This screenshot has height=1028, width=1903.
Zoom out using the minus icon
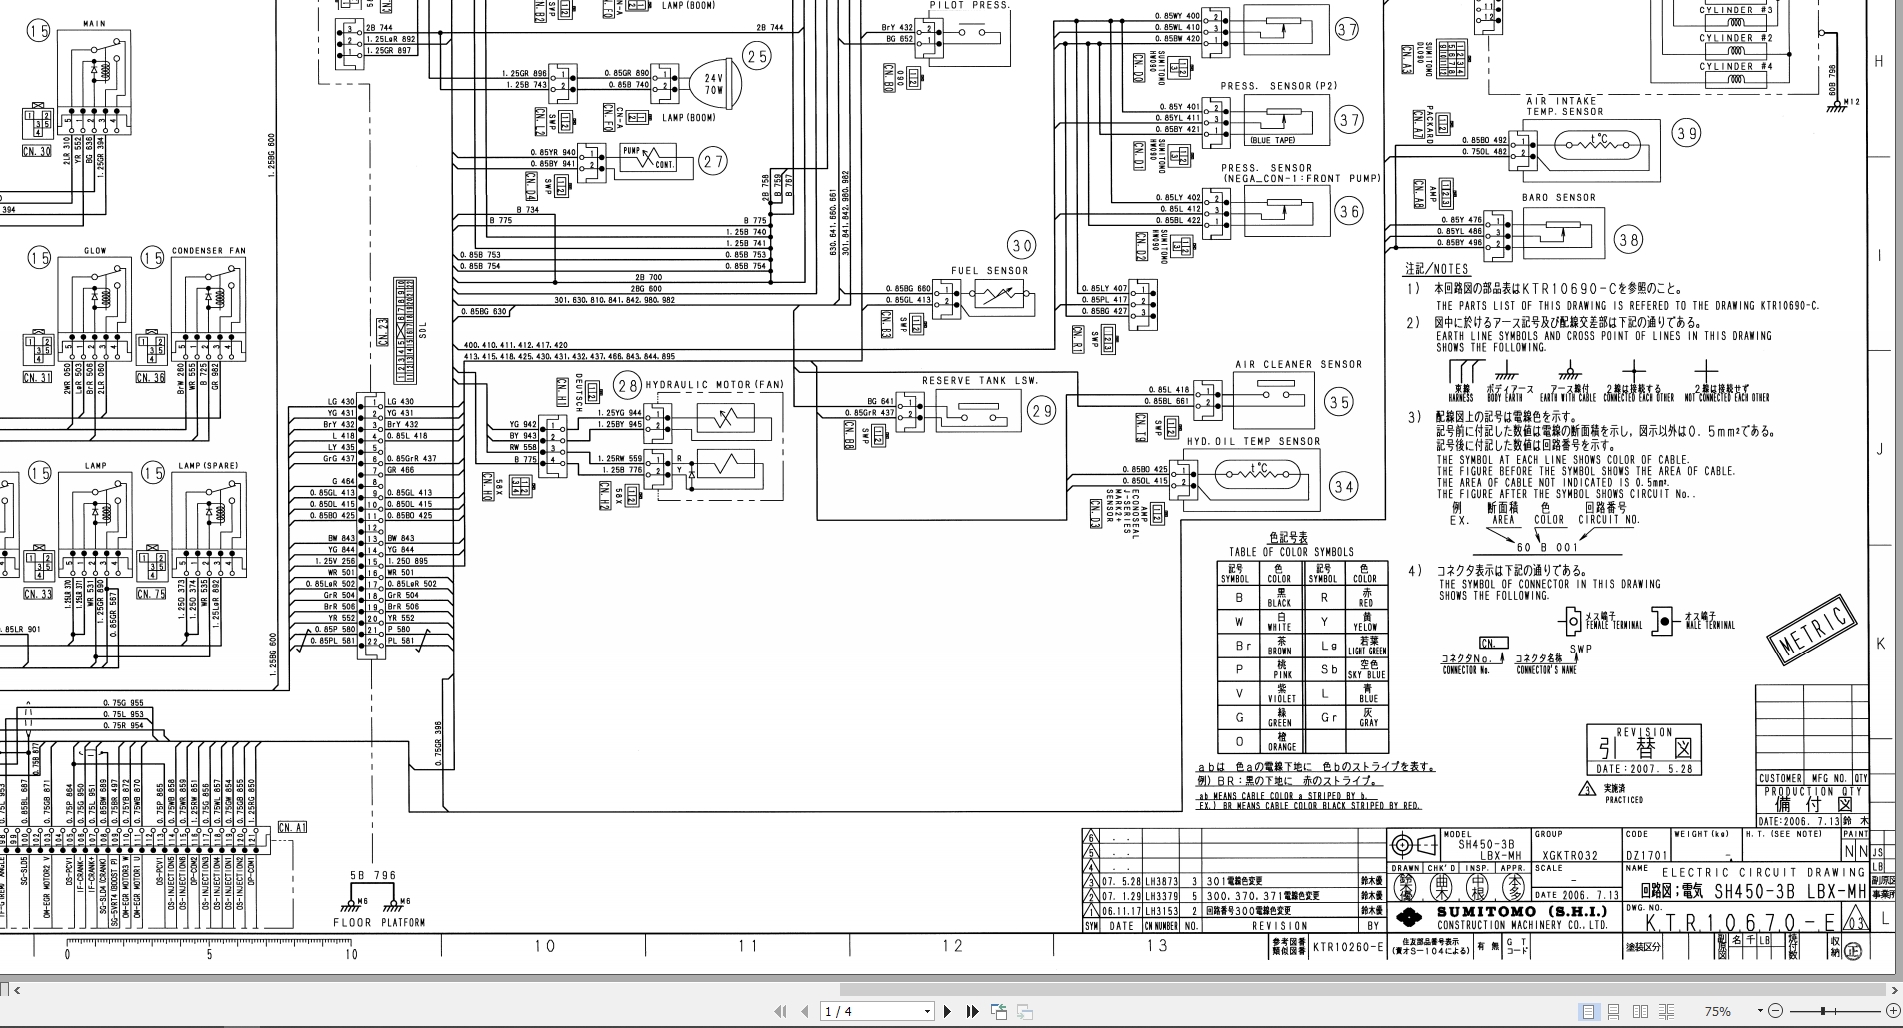(x=1776, y=1011)
